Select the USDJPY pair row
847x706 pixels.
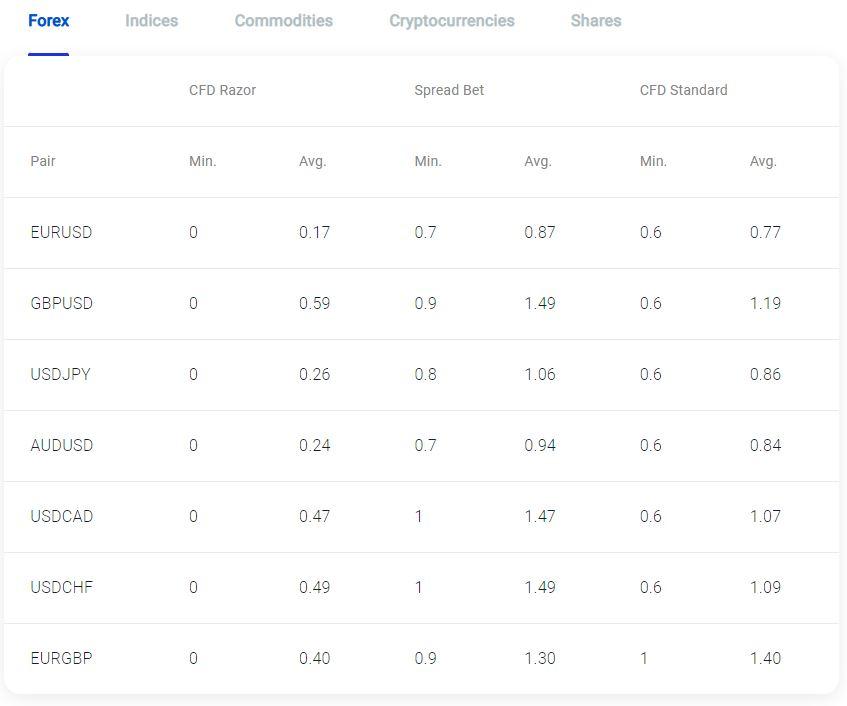pyautogui.click(x=421, y=375)
